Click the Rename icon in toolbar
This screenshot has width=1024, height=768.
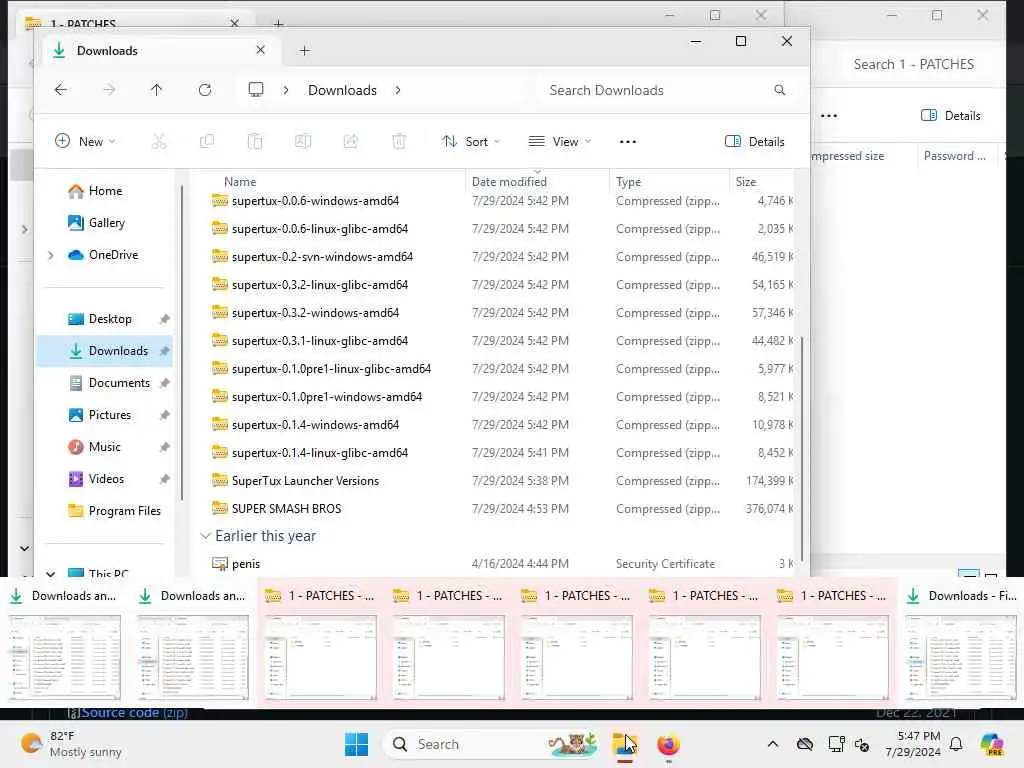pyautogui.click(x=303, y=141)
